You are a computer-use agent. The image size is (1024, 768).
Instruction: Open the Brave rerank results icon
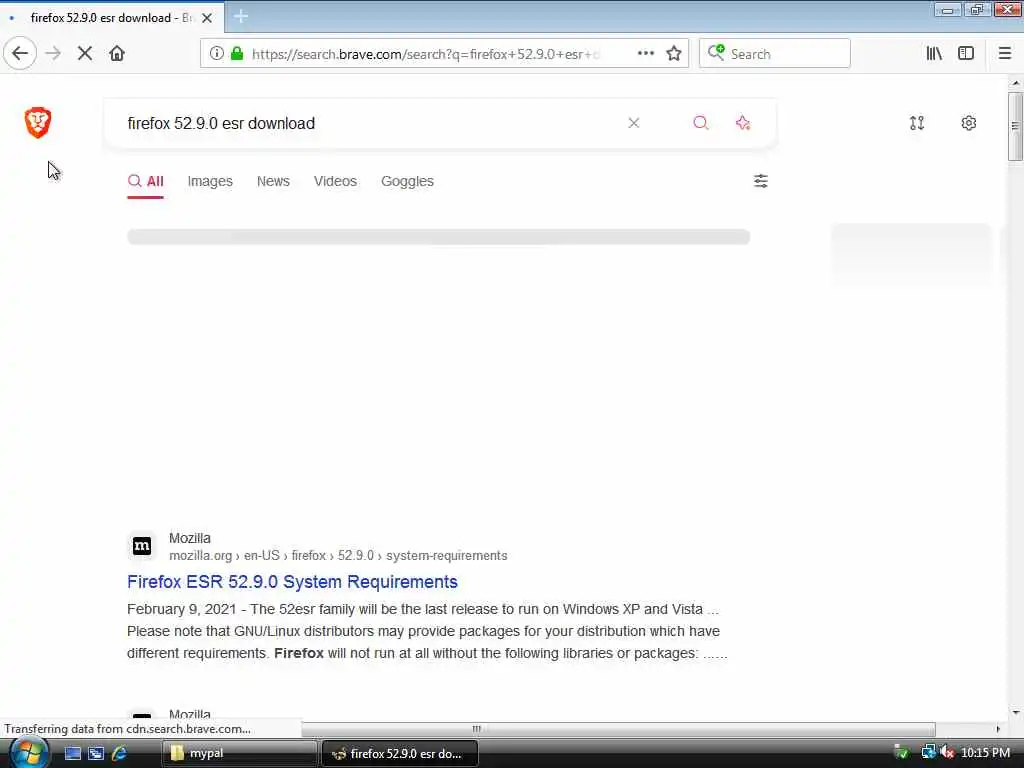tap(917, 123)
